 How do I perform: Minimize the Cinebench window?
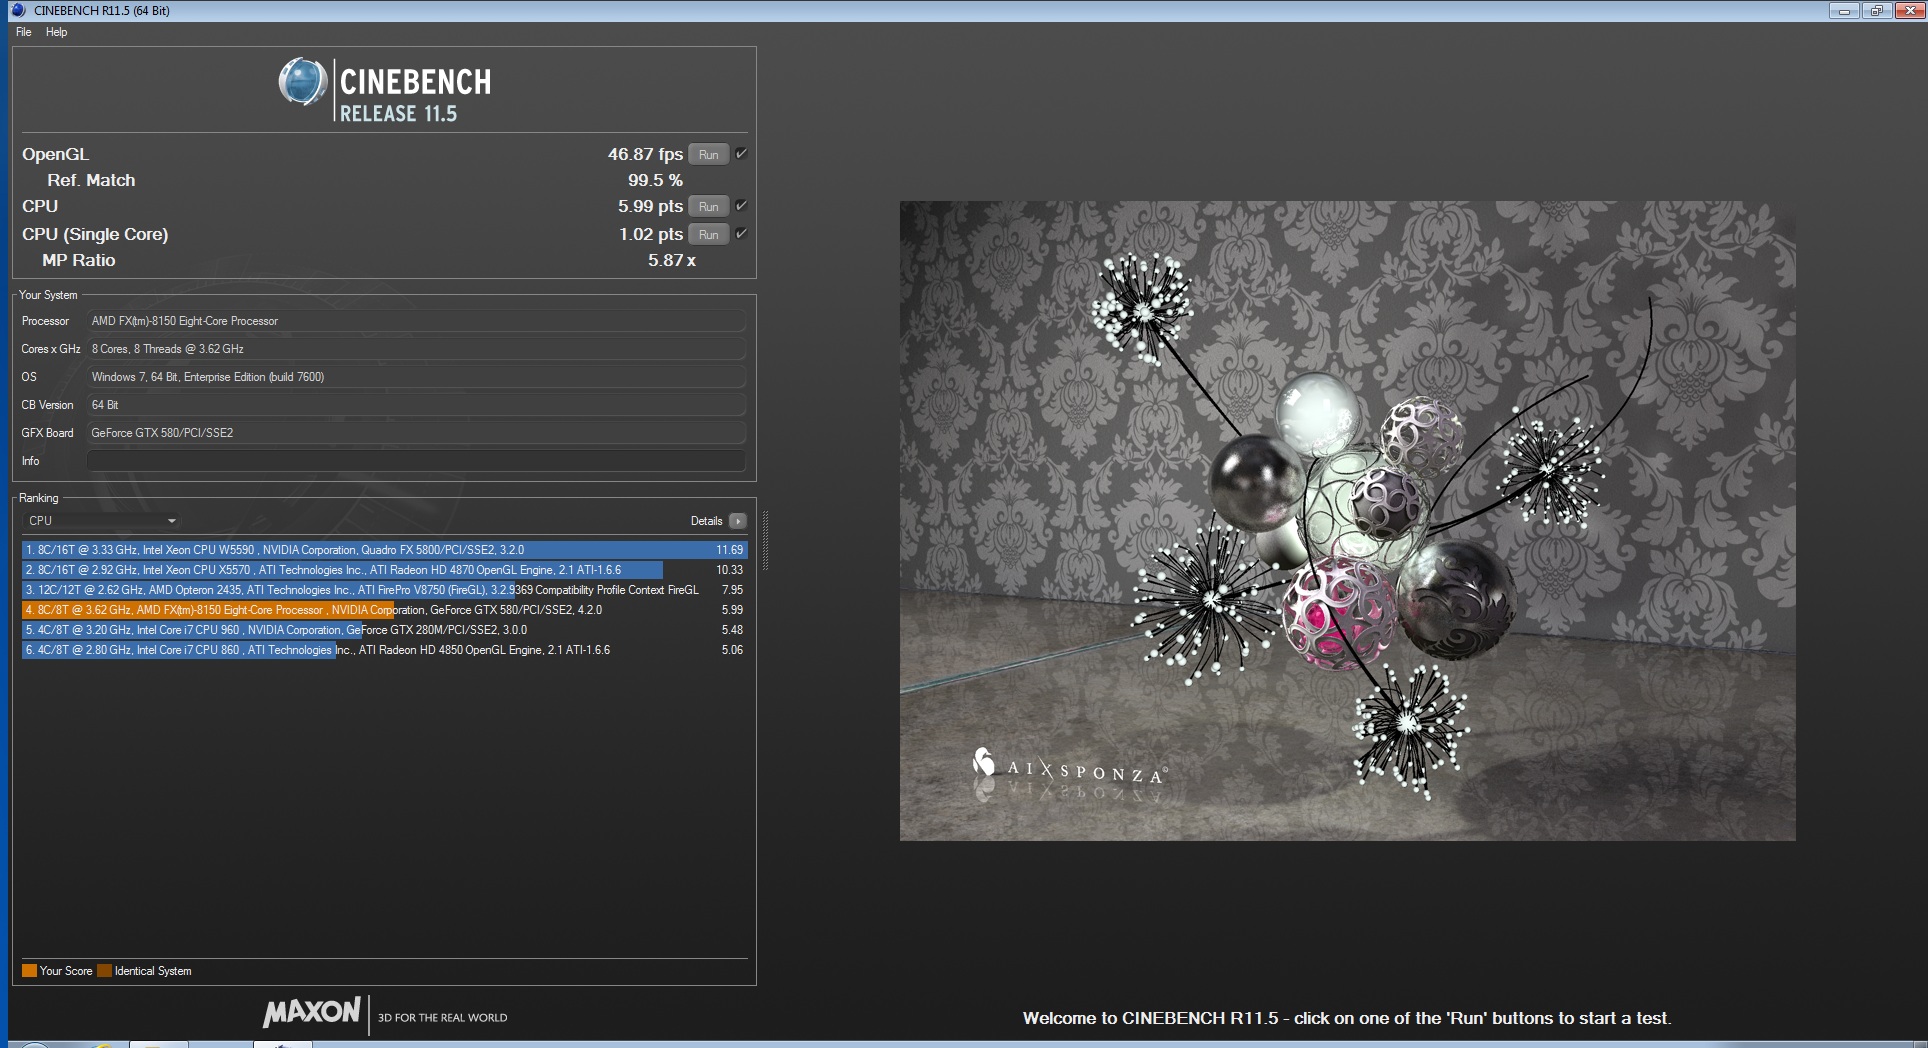point(1844,11)
